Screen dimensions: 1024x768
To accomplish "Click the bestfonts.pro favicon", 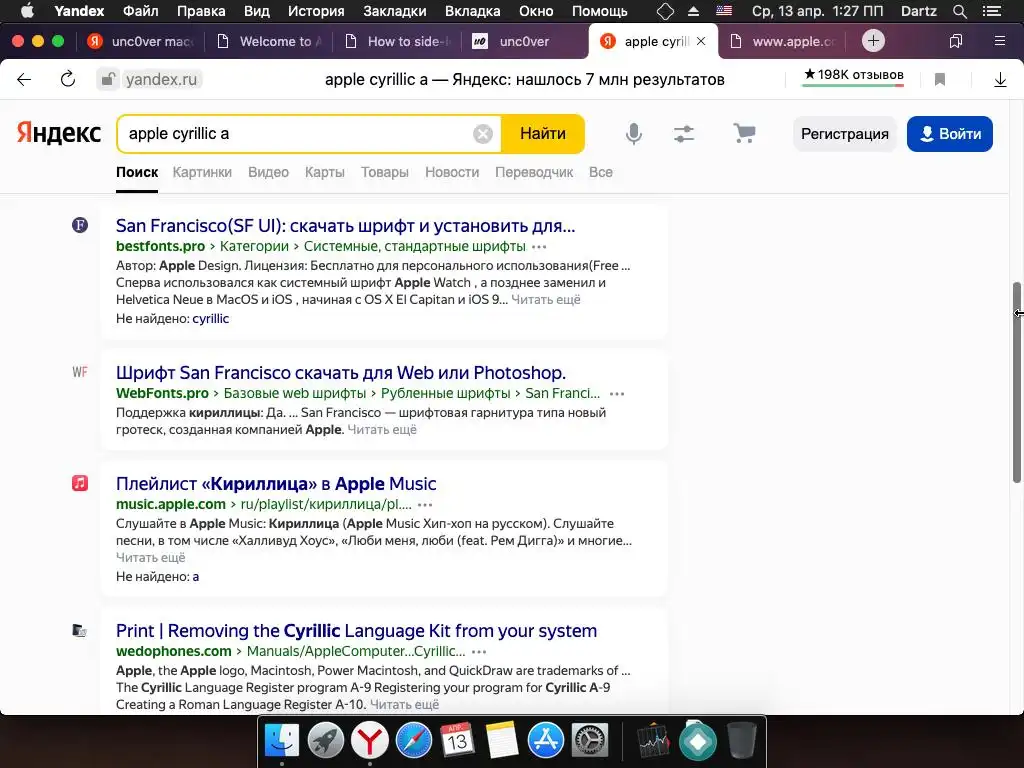I will [80, 225].
